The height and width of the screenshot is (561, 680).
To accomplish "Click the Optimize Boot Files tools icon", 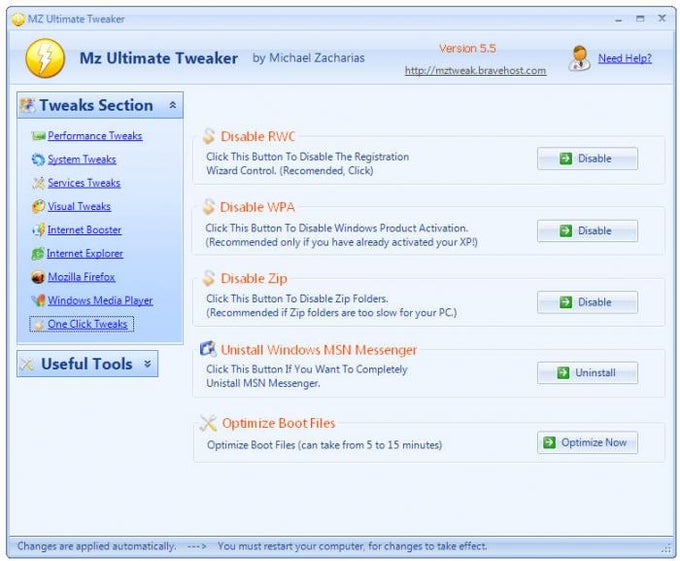I will click(x=209, y=423).
